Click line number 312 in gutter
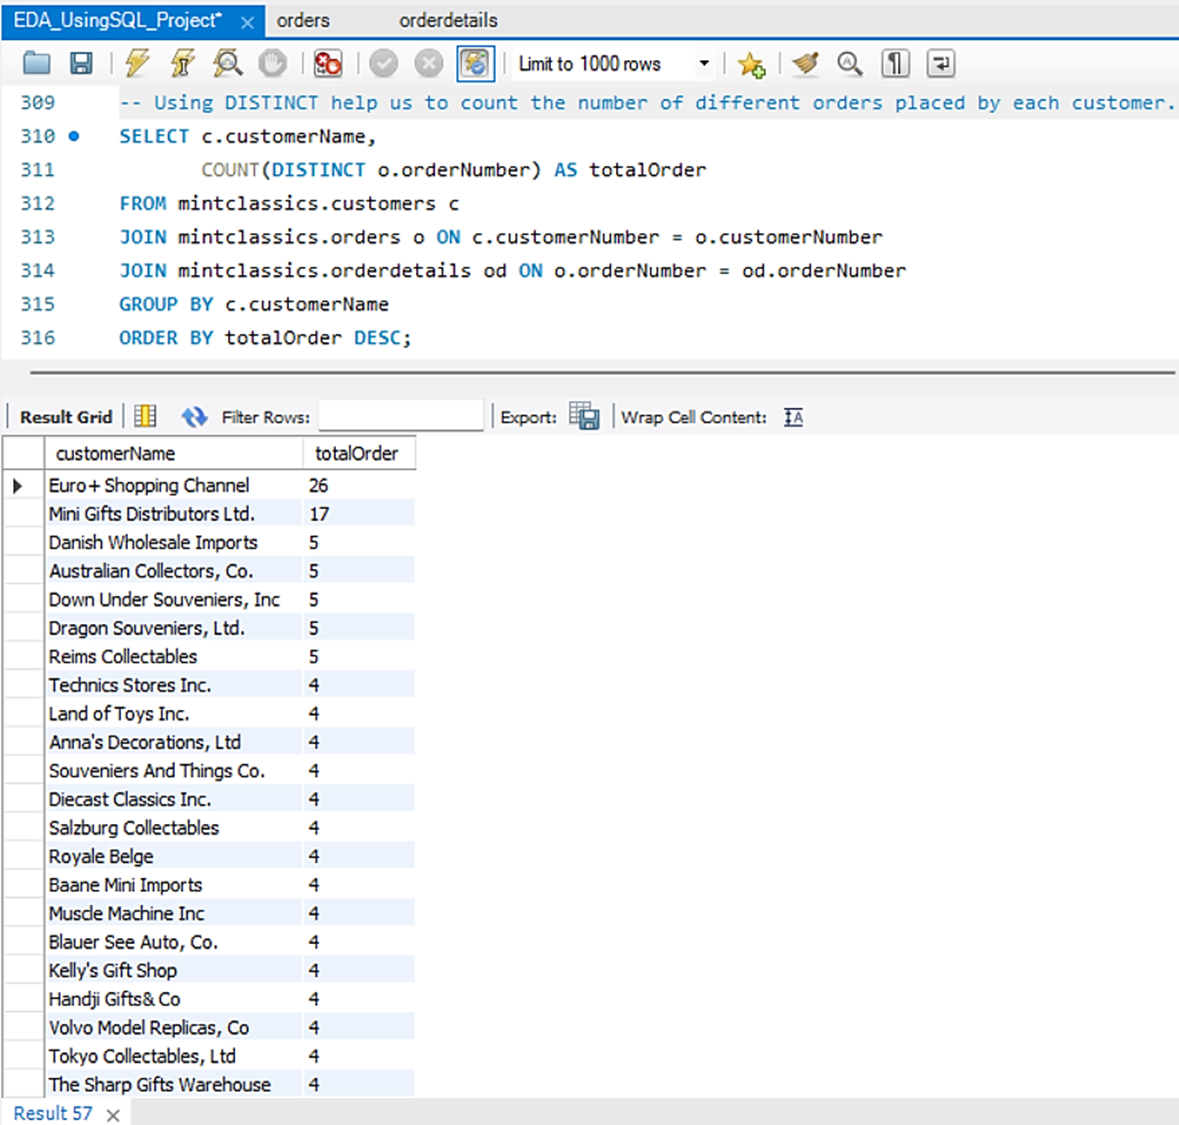 [x=38, y=203]
